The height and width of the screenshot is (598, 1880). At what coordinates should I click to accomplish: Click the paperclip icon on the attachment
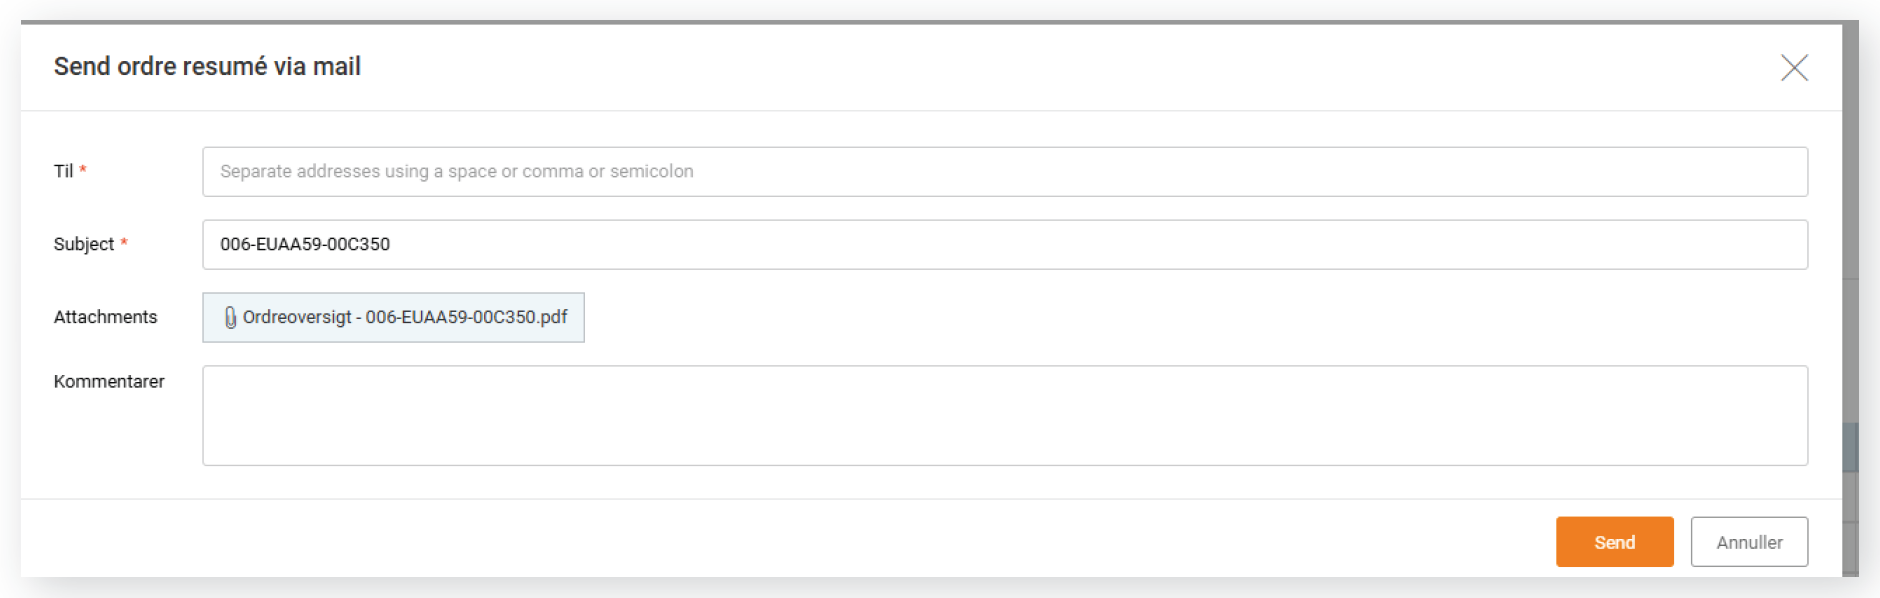[x=230, y=318]
